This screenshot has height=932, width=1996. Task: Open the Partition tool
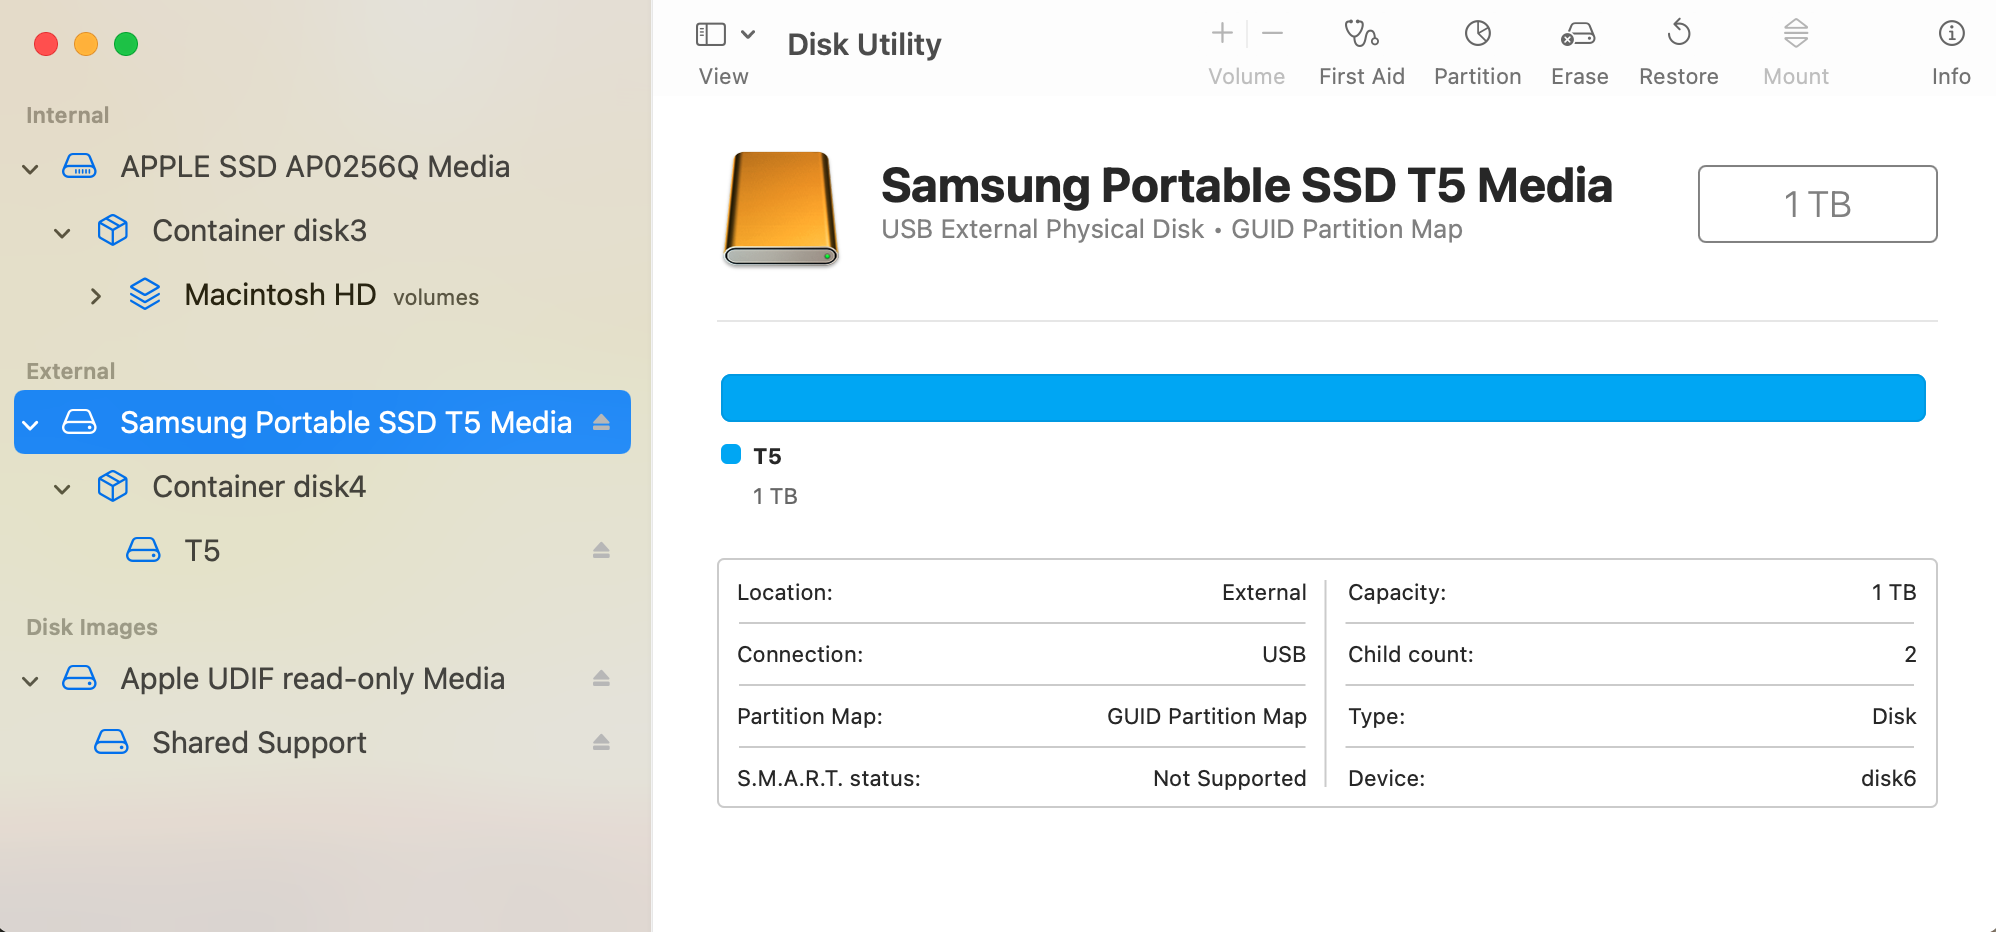coord(1477,35)
